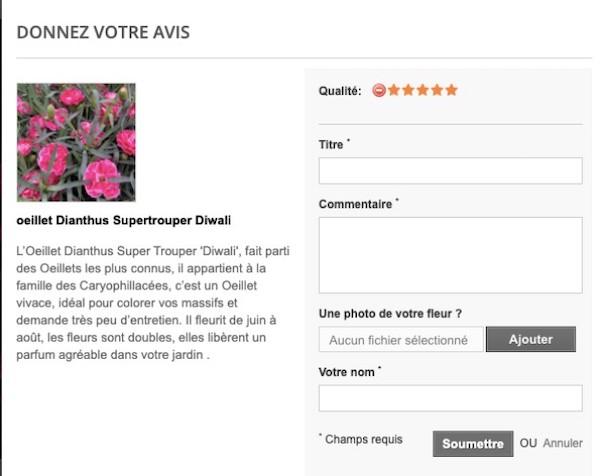This screenshot has height=476, width=600.
Task: Click the Champs requis note
Action: point(361,439)
